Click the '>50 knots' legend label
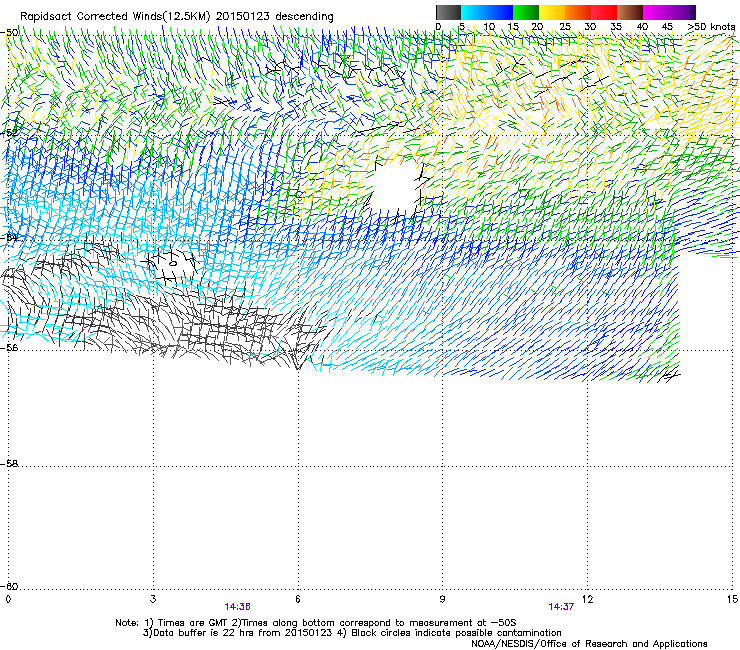The width and height of the screenshot is (740, 650). (x=711, y=26)
